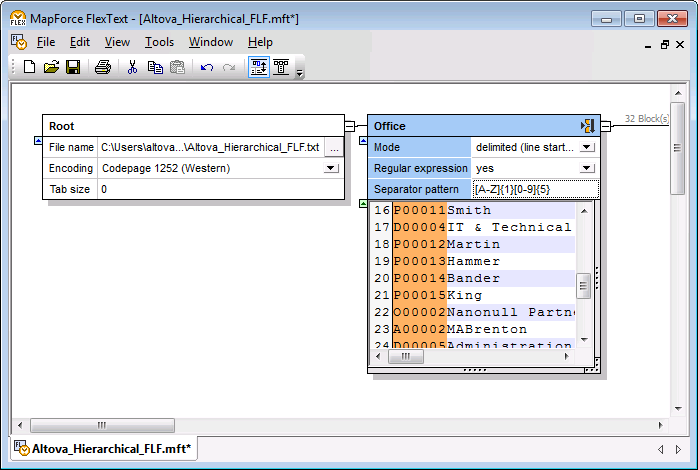
Task: Click the New file toolbar icon
Action: click(29, 67)
